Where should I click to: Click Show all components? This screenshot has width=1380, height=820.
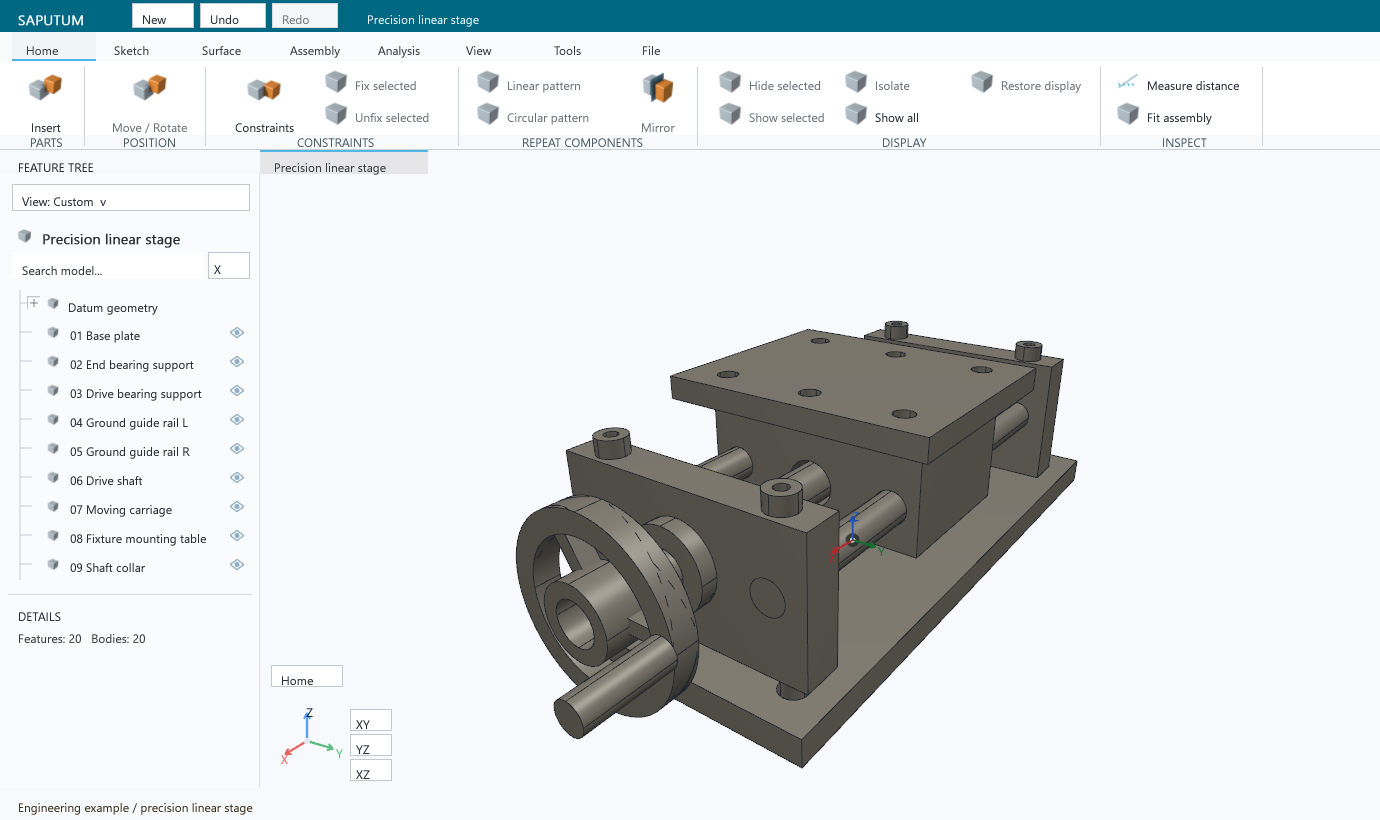[x=882, y=117]
